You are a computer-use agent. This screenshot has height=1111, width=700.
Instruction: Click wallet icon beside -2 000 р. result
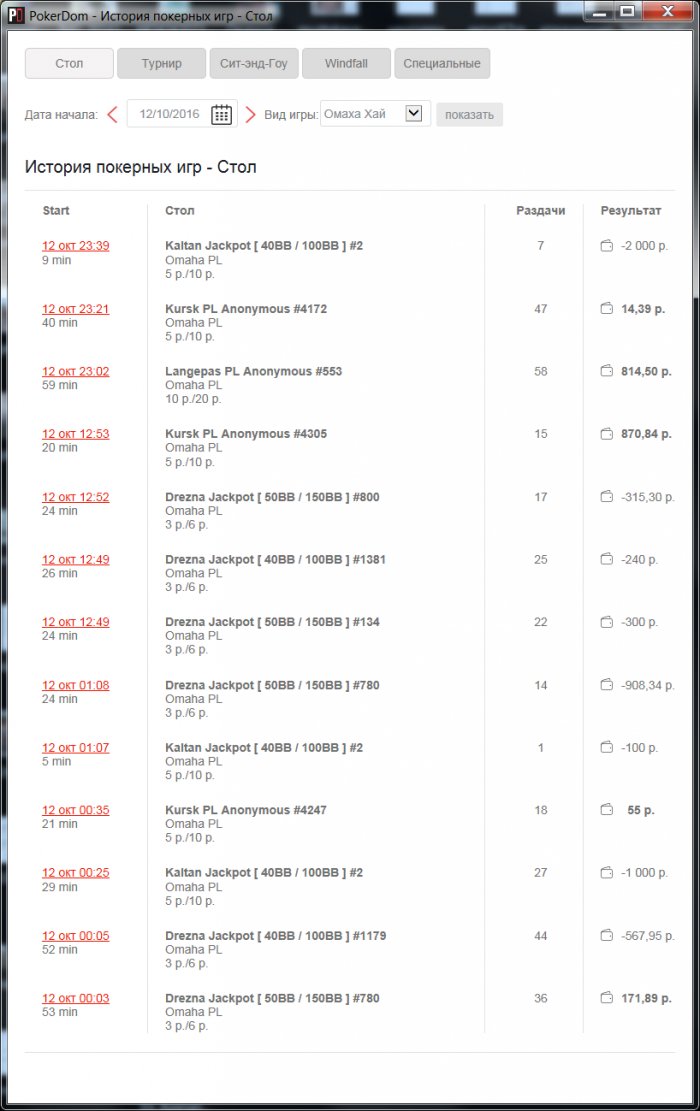(x=606, y=246)
